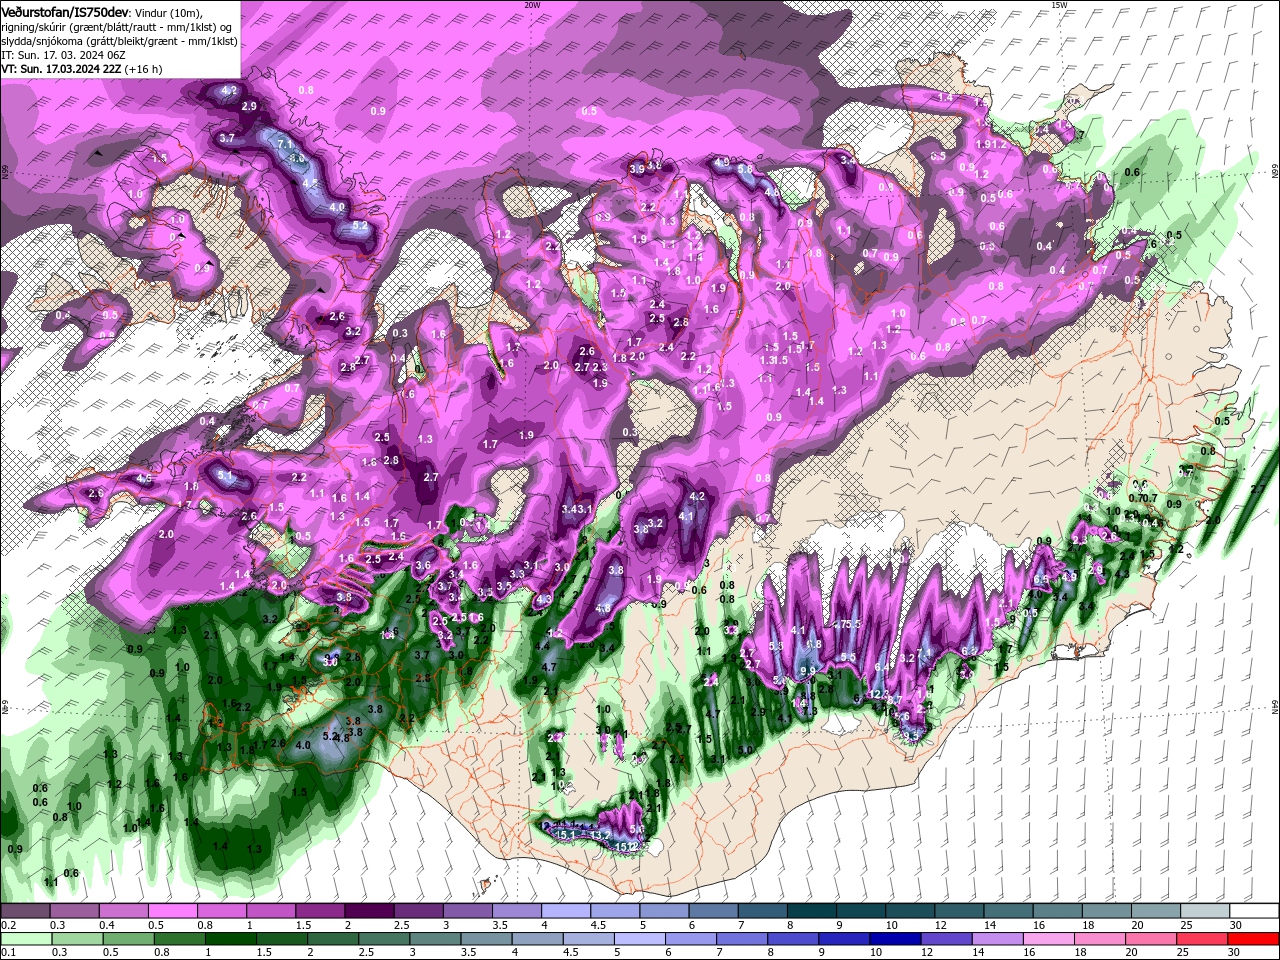Click the 'VT: Sun. 17.03.2024 22Z' valid time

pyautogui.click(x=61, y=69)
